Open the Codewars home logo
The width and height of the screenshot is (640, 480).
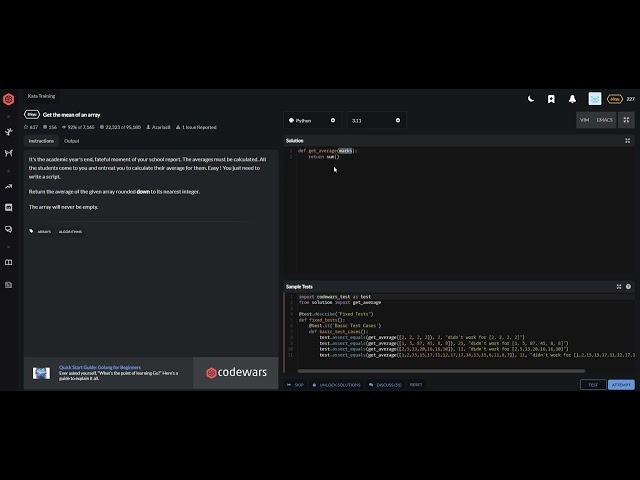pyautogui.click(x=9, y=99)
